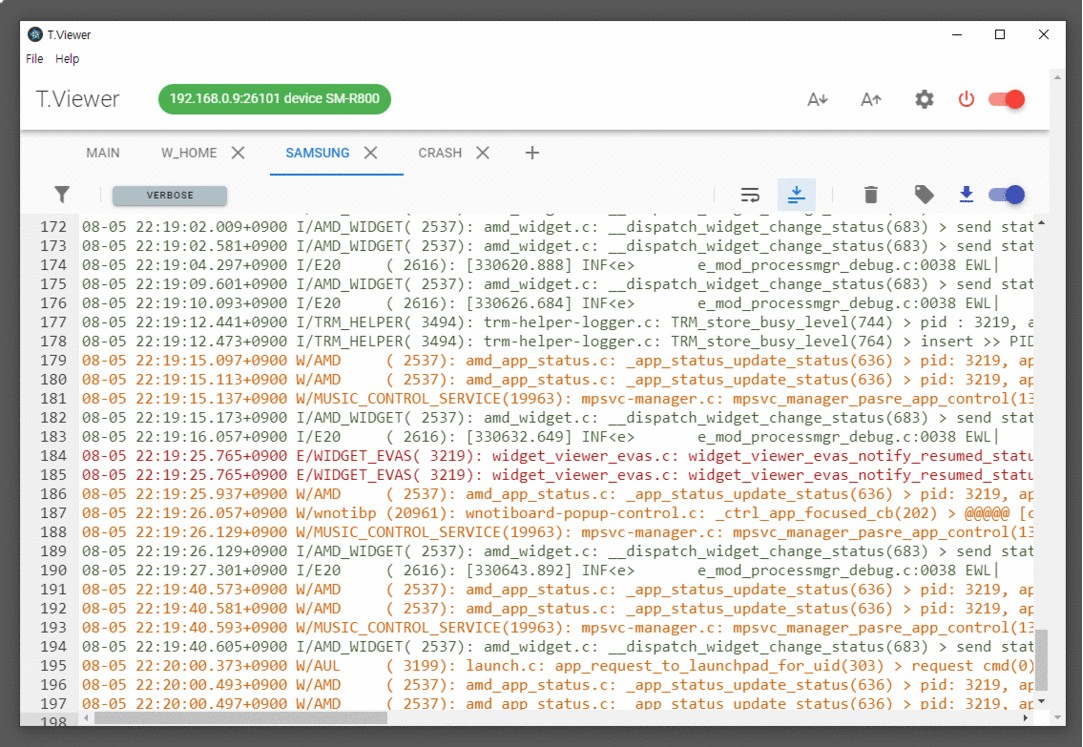Minimize the T.Viewer window
This screenshot has width=1083, height=747.
click(957, 35)
